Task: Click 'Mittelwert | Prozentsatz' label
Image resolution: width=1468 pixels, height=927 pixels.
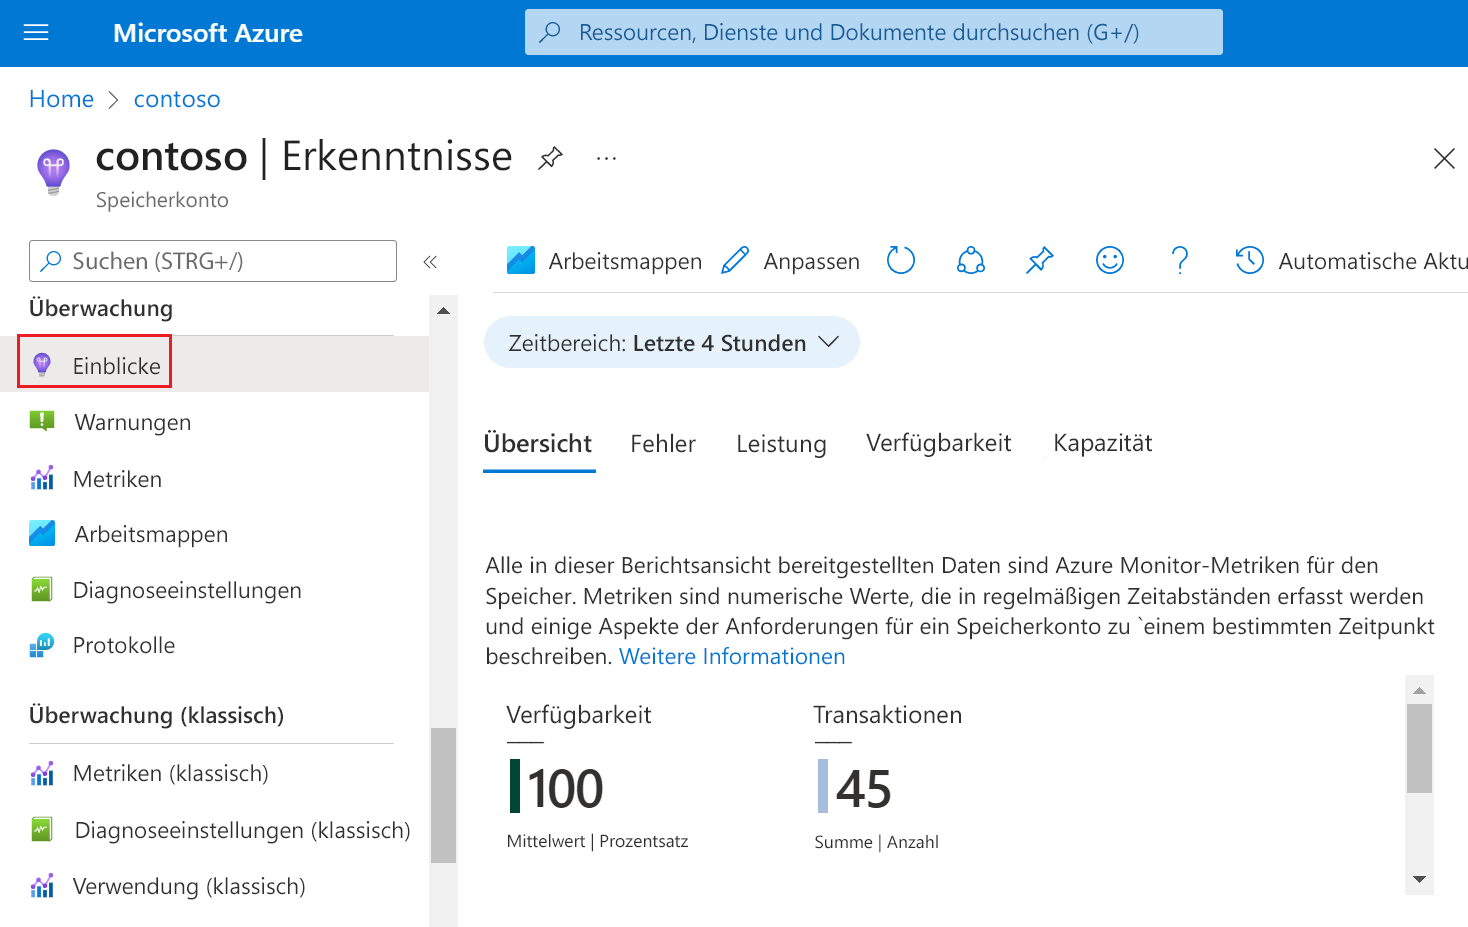Action: (x=597, y=841)
